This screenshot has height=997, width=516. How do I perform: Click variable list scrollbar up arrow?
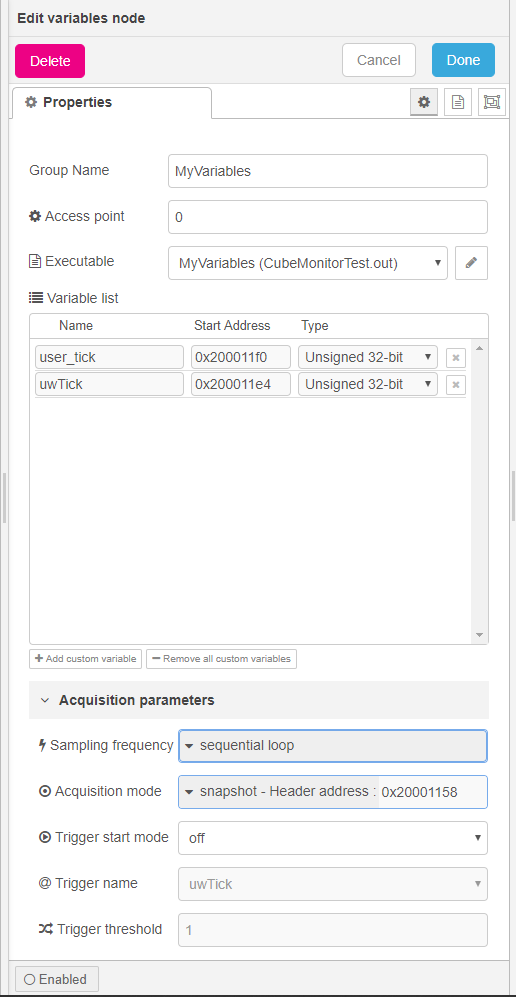[x=480, y=348]
